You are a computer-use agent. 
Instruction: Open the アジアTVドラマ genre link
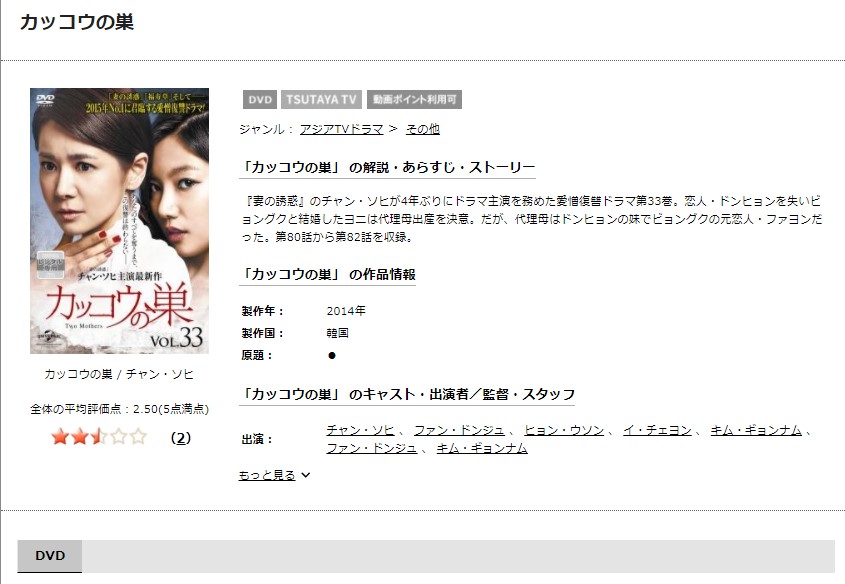[342, 129]
